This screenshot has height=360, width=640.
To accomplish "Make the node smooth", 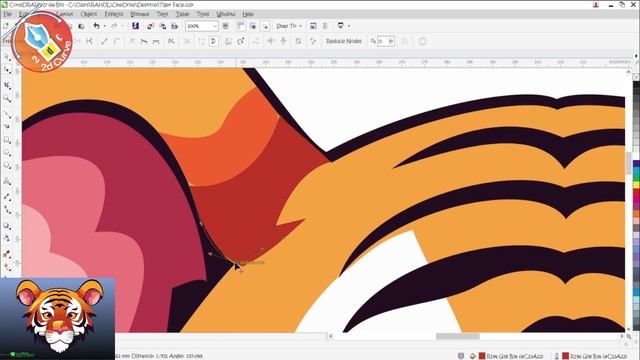I will pyautogui.click(x=144, y=41).
